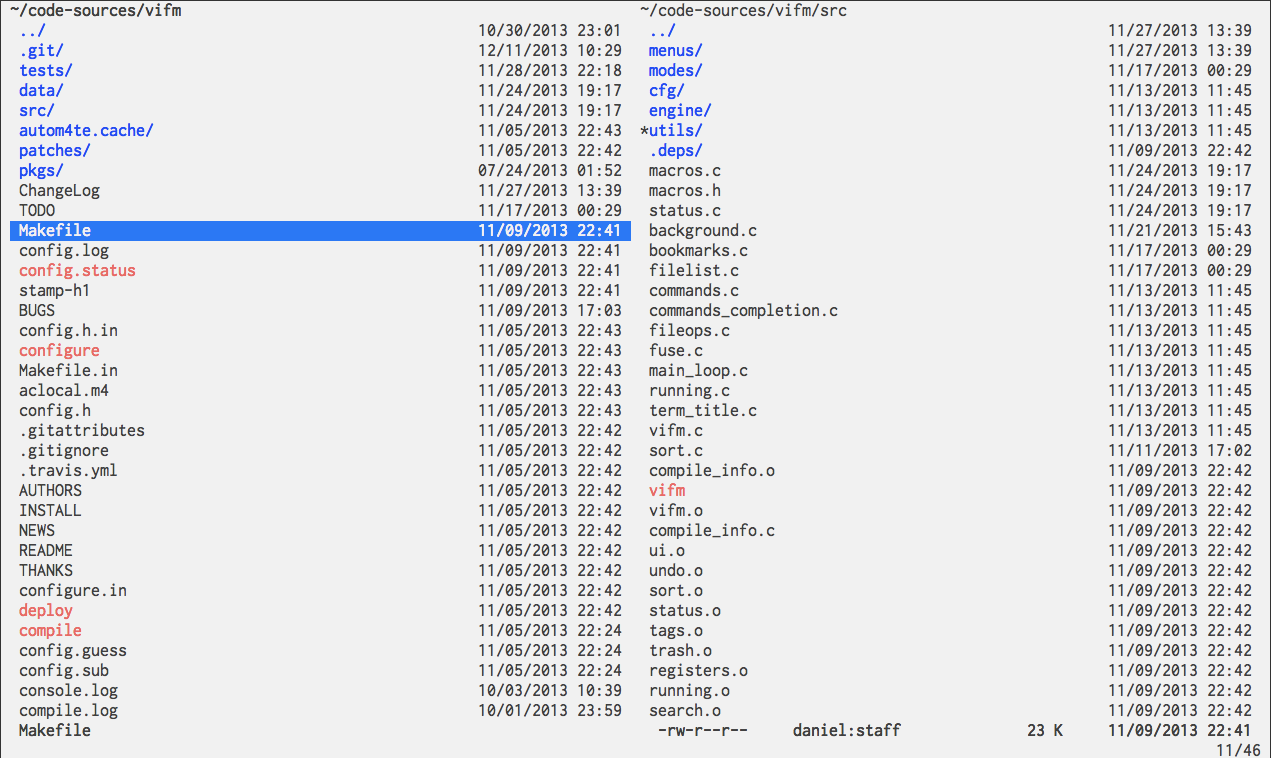Select background.c file

(703, 230)
